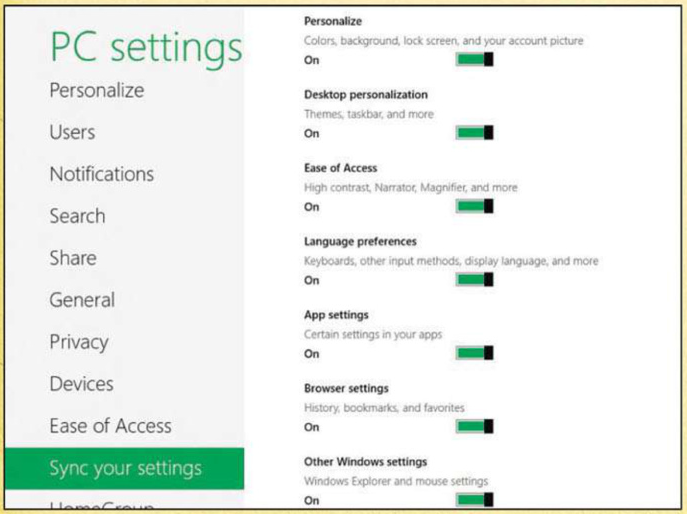Image resolution: width=687 pixels, height=514 pixels.
Task: Open the Devices settings category
Action: coord(81,384)
